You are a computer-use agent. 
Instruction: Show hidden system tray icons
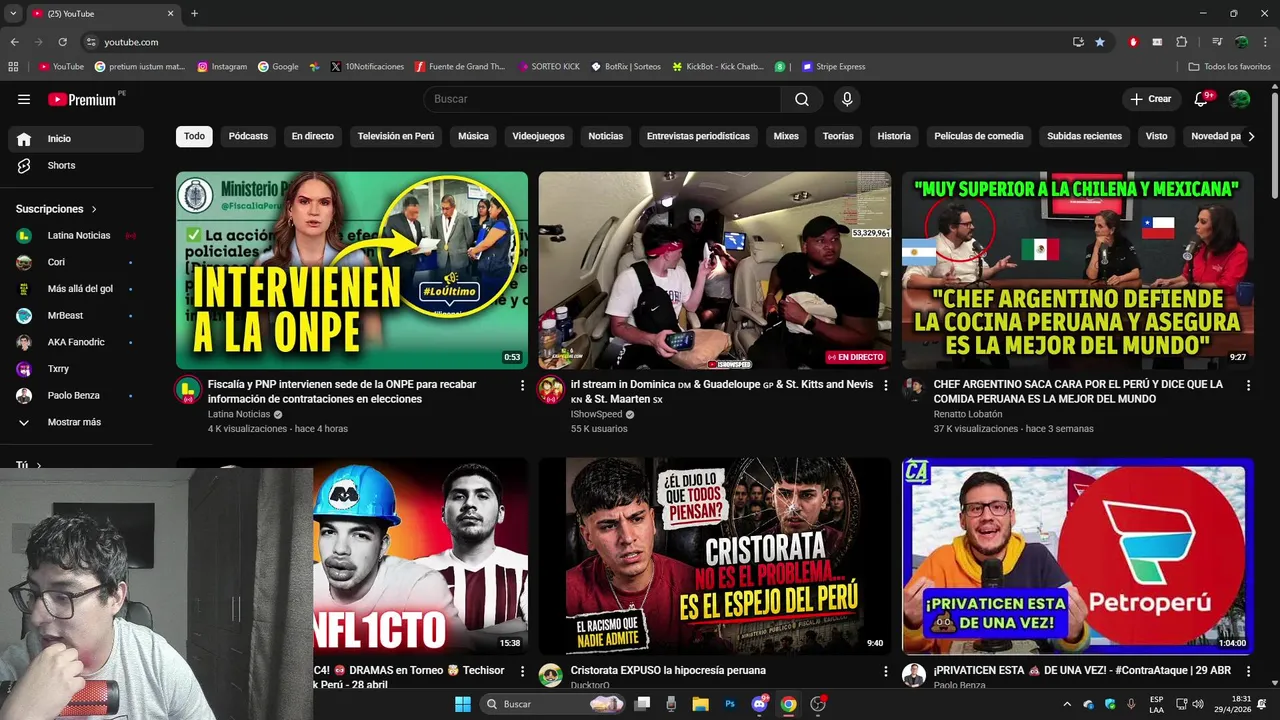tap(1066, 704)
